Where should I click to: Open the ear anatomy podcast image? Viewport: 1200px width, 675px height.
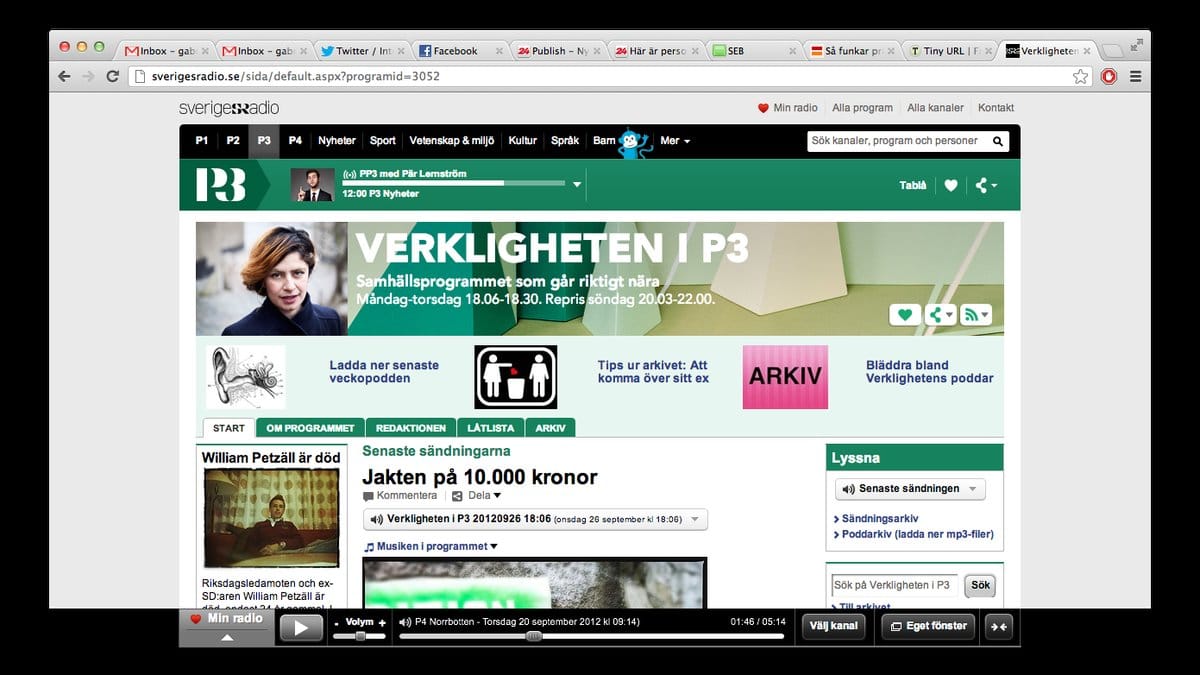click(246, 377)
